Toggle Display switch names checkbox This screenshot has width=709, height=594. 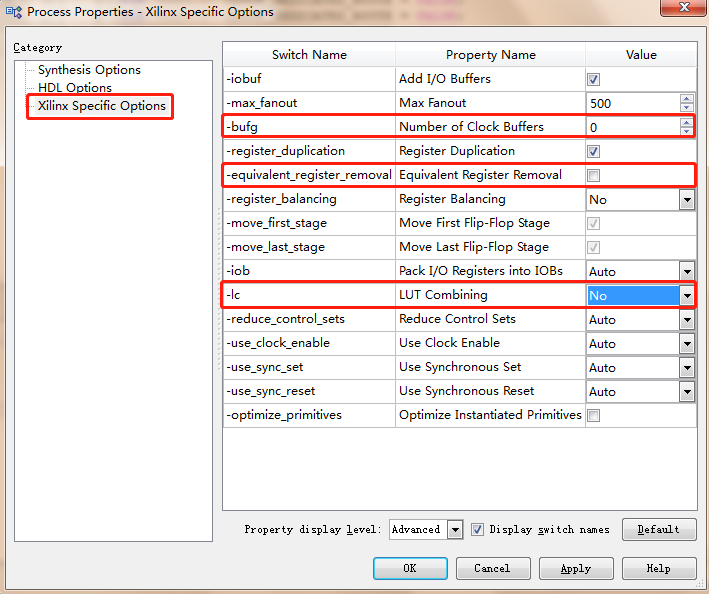click(x=477, y=529)
